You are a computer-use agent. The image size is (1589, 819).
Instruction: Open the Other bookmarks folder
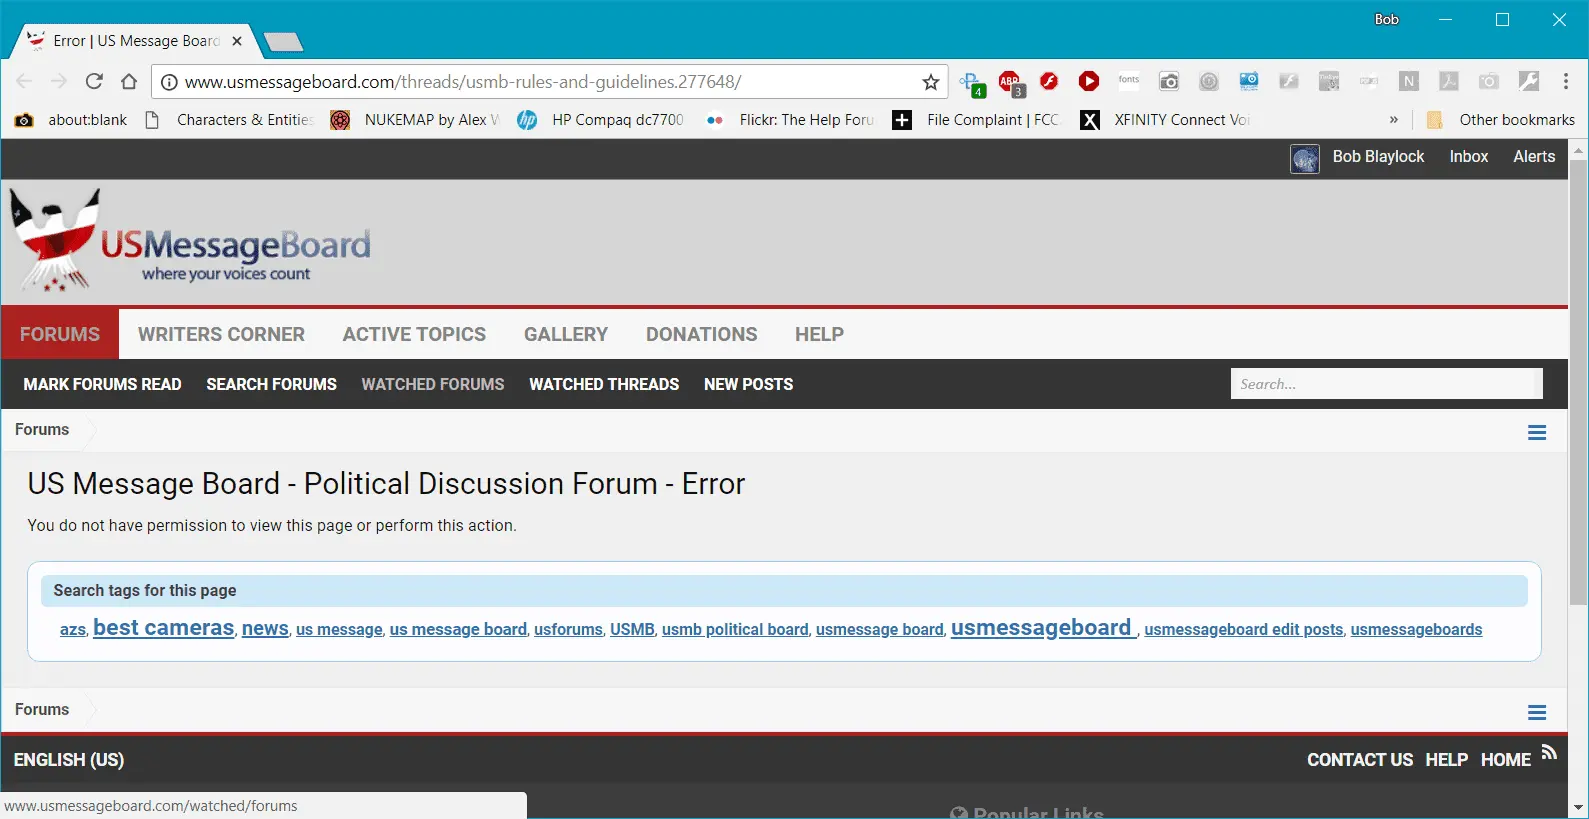(1501, 120)
